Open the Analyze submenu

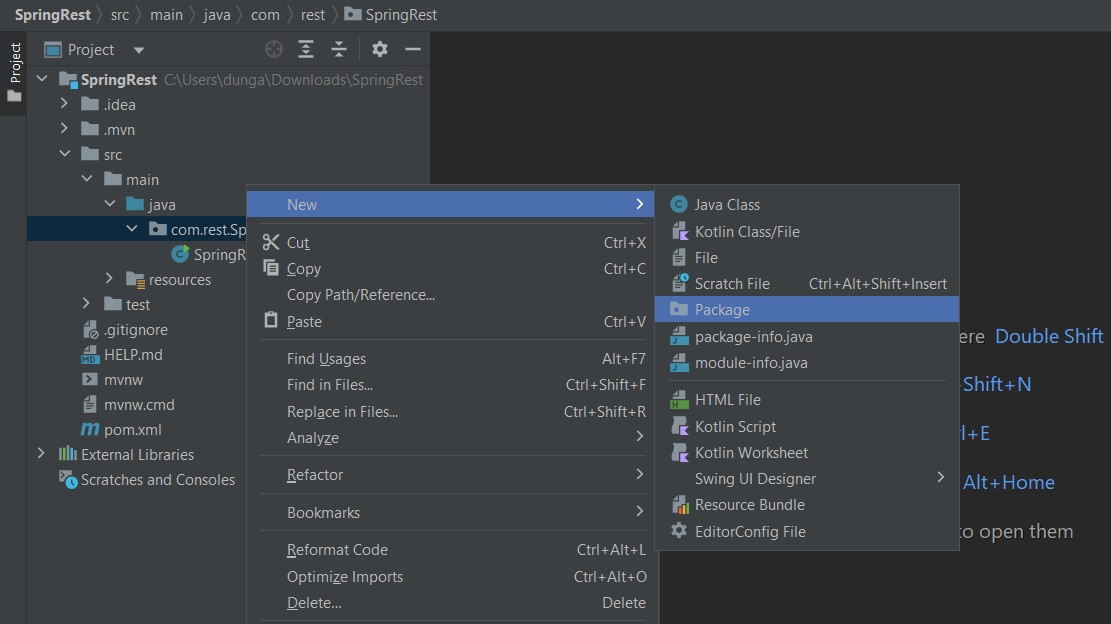(x=451, y=438)
